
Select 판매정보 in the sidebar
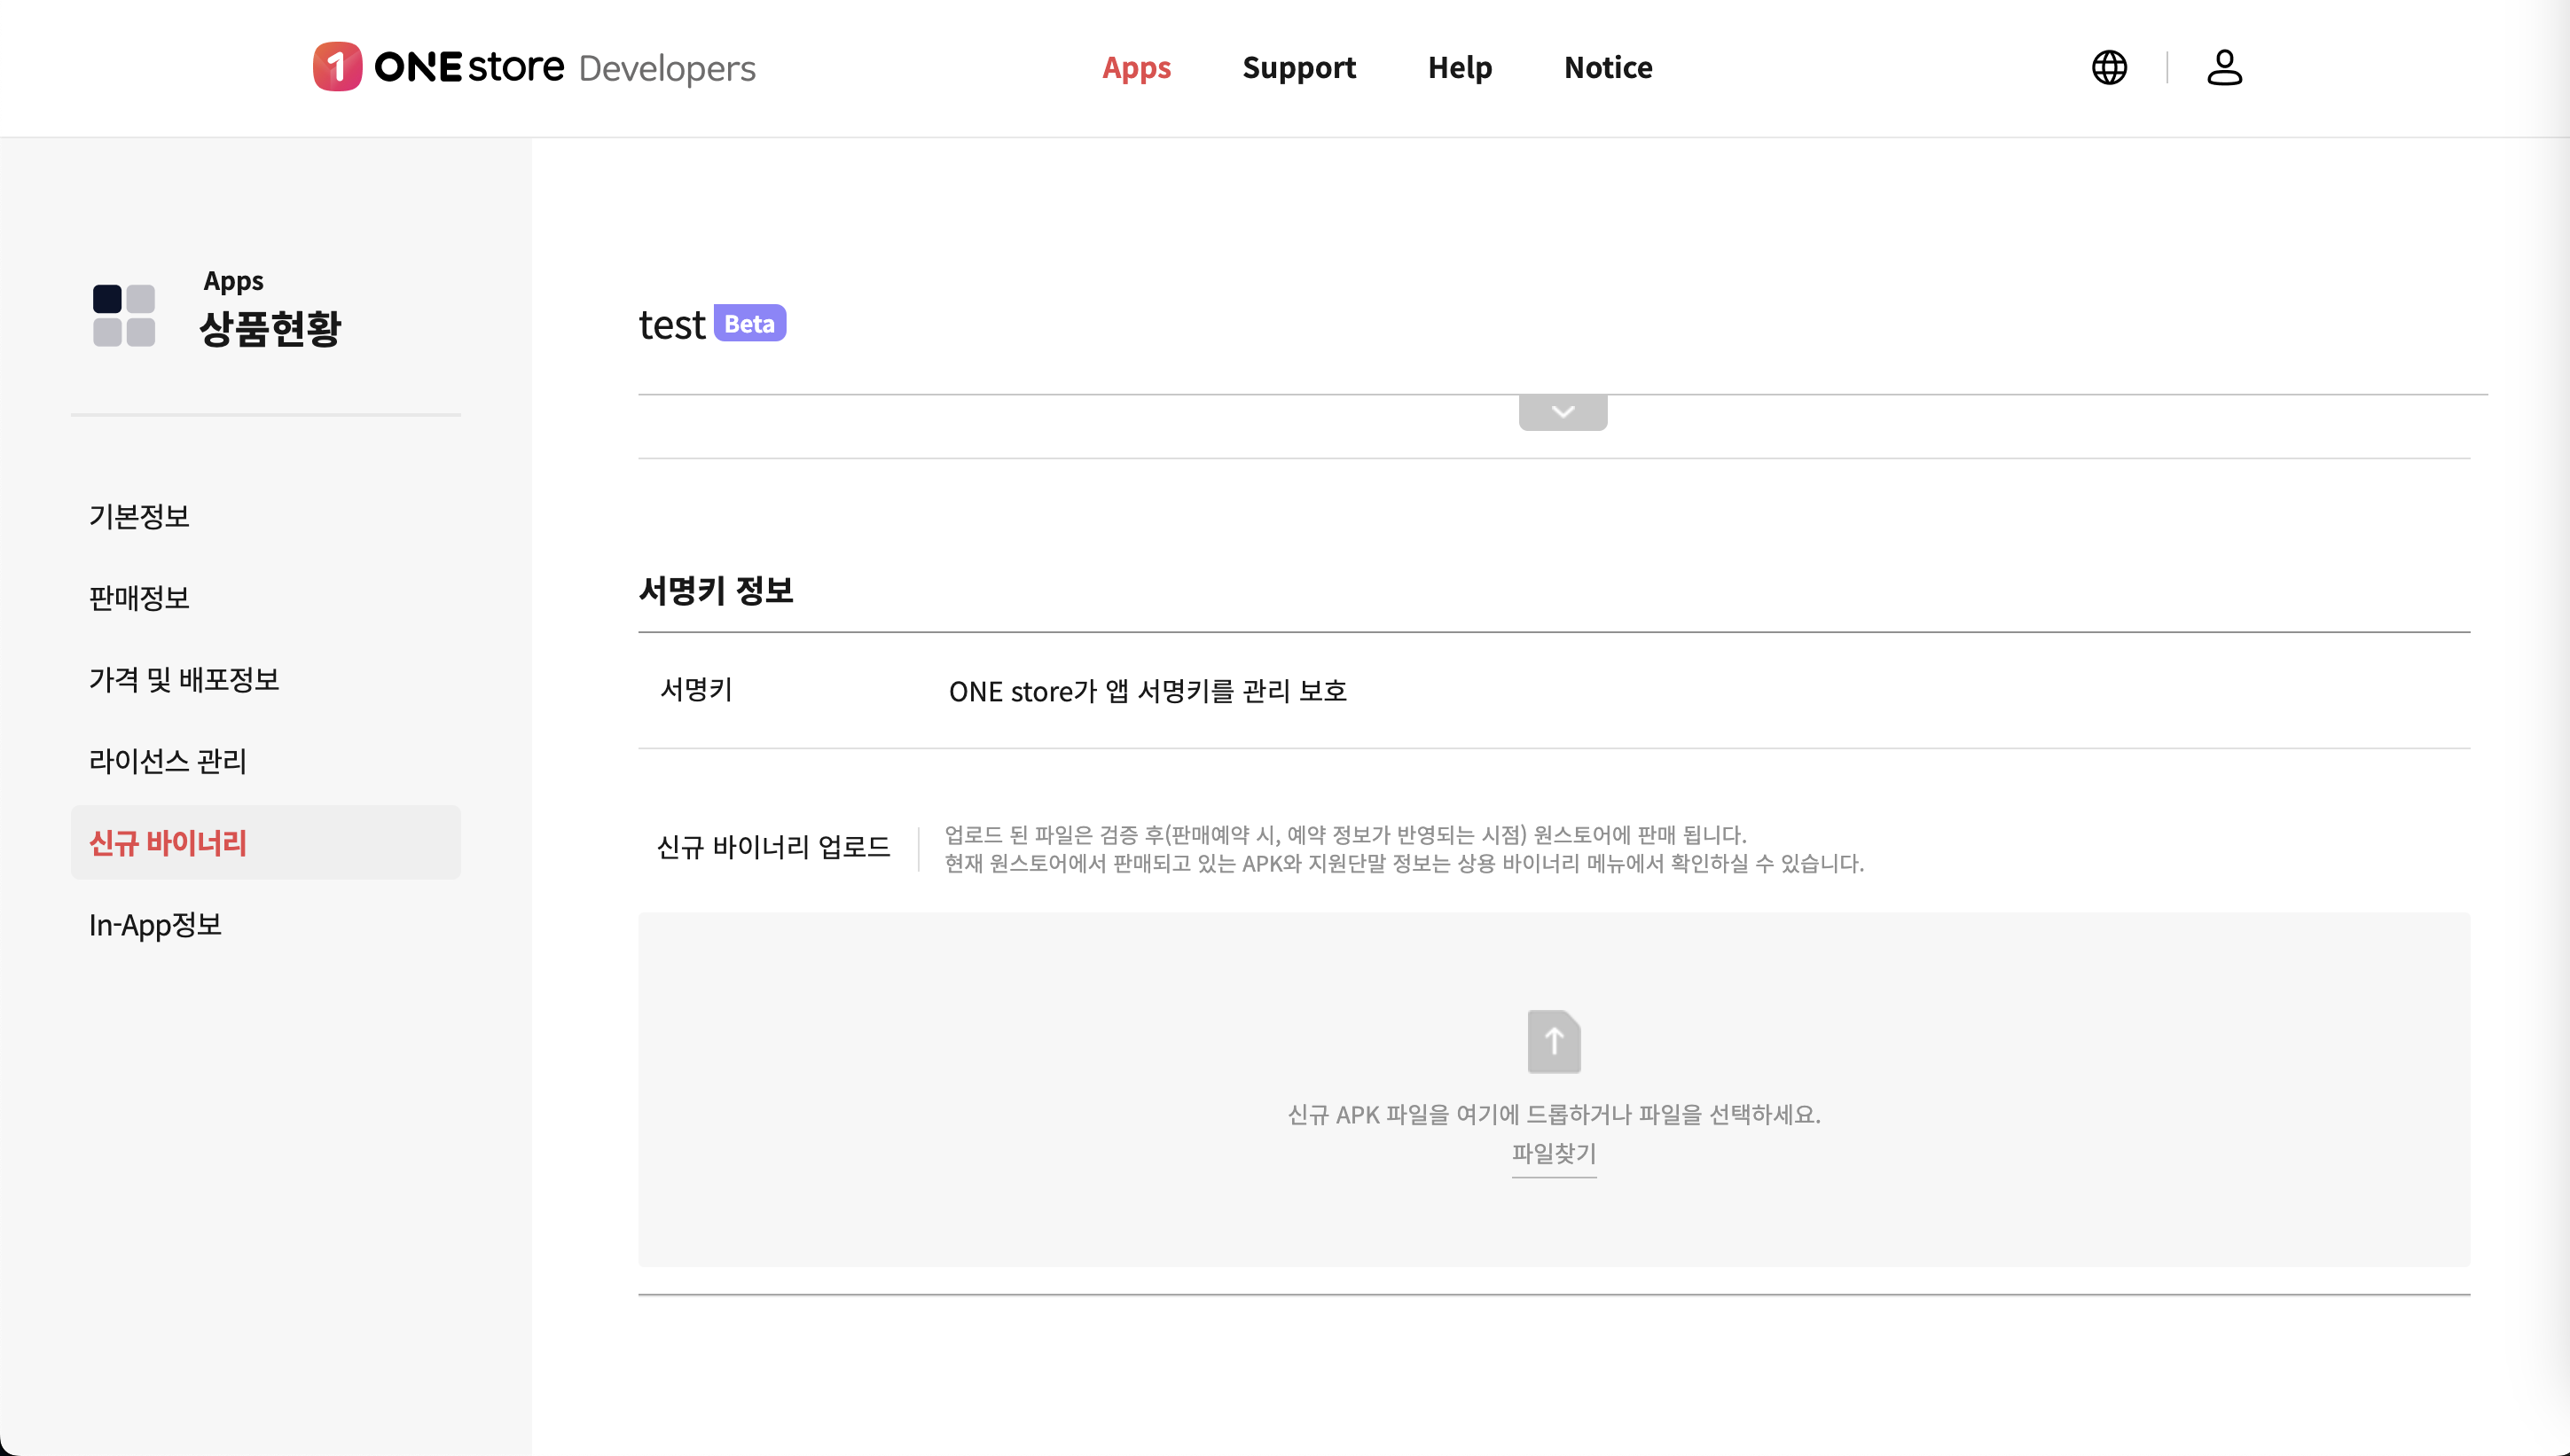pyautogui.click(x=139, y=598)
